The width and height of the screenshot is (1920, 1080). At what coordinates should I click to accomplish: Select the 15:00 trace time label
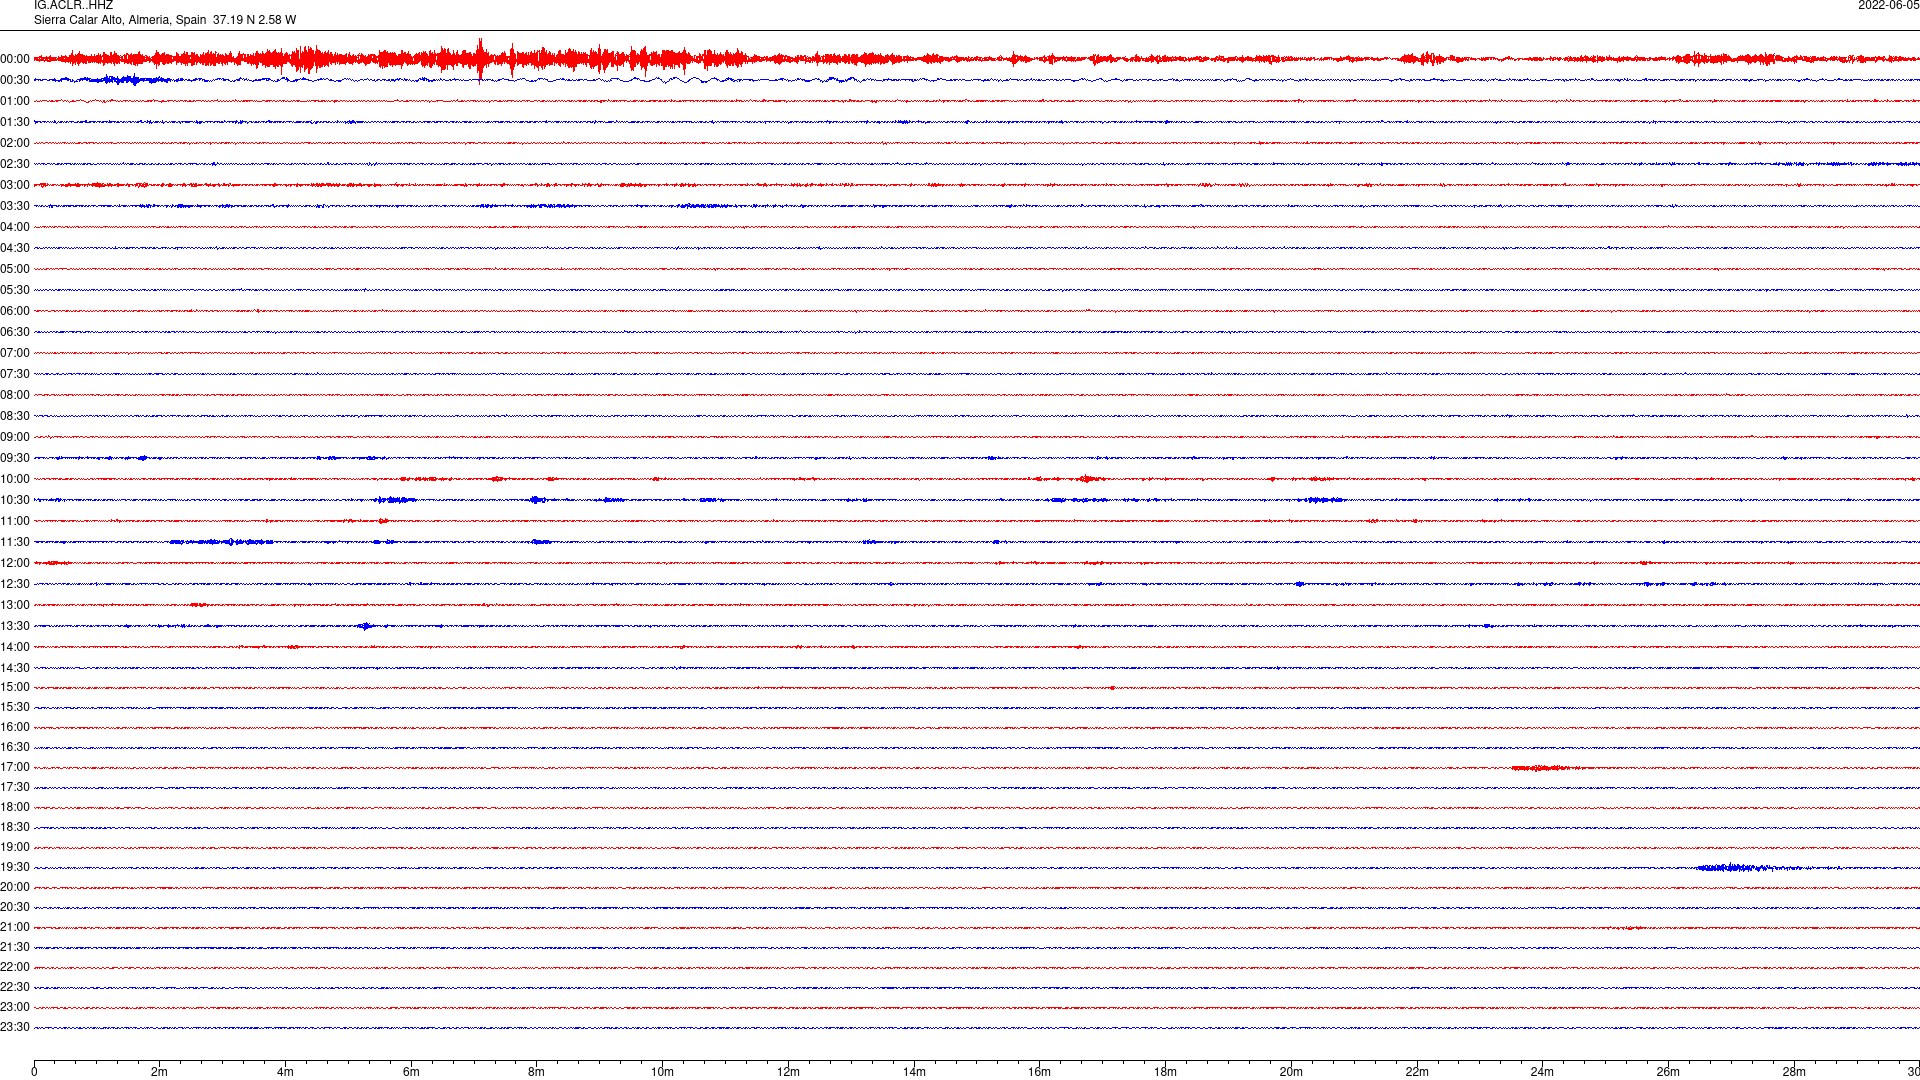pos(15,687)
